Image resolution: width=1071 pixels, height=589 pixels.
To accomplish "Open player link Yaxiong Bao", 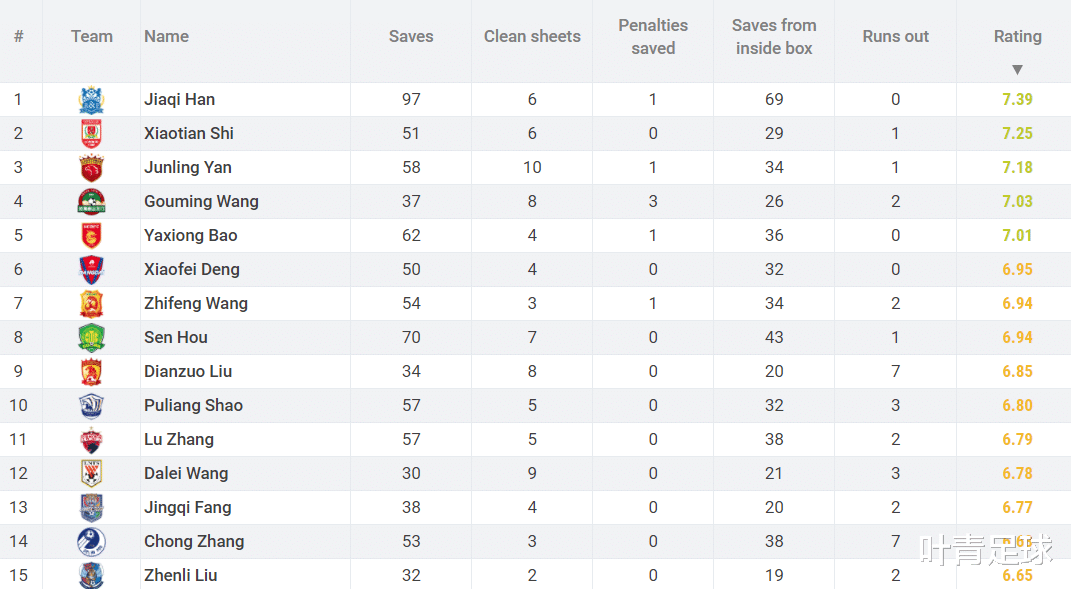I will point(191,236).
